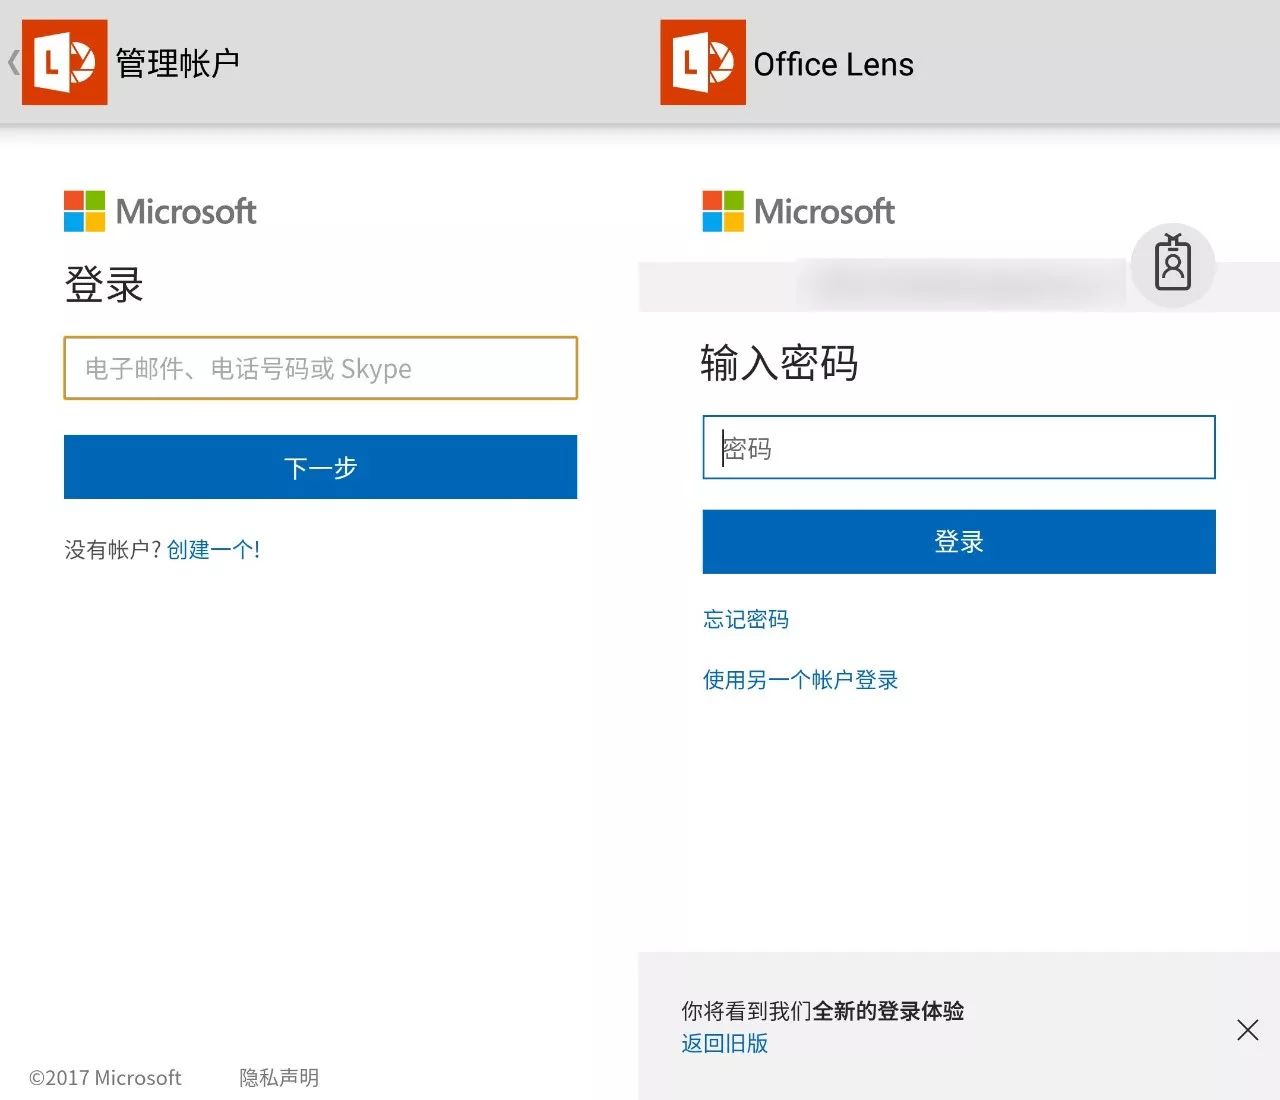This screenshot has width=1280, height=1100.
Task: Tap the Office Lens logo in right header
Action: coord(702,63)
